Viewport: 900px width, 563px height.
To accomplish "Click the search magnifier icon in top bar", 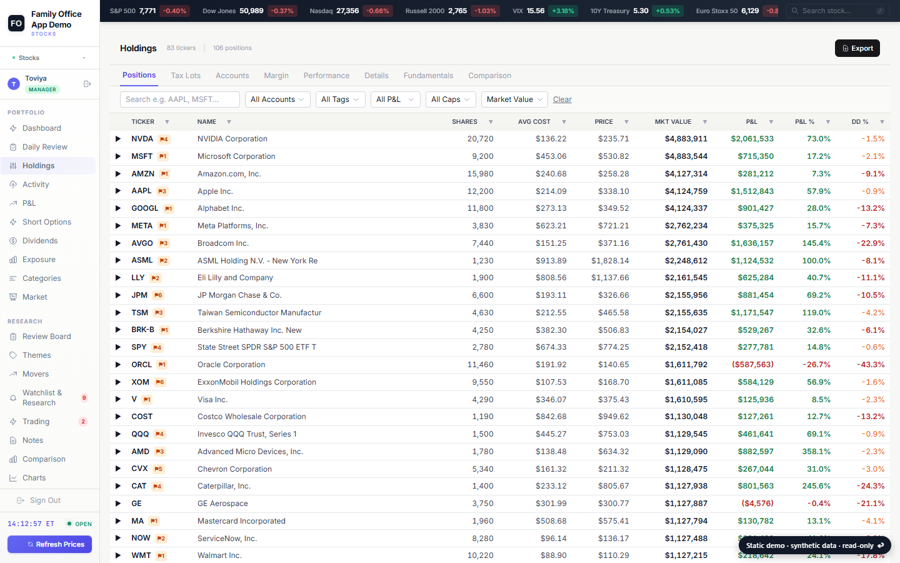I will 795,11.
